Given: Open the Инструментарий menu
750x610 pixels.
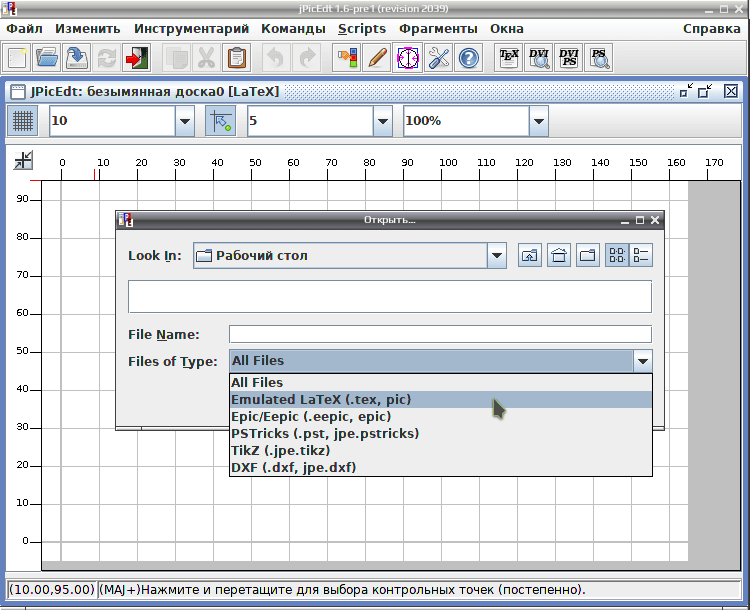Looking at the screenshot, I should 191,29.
